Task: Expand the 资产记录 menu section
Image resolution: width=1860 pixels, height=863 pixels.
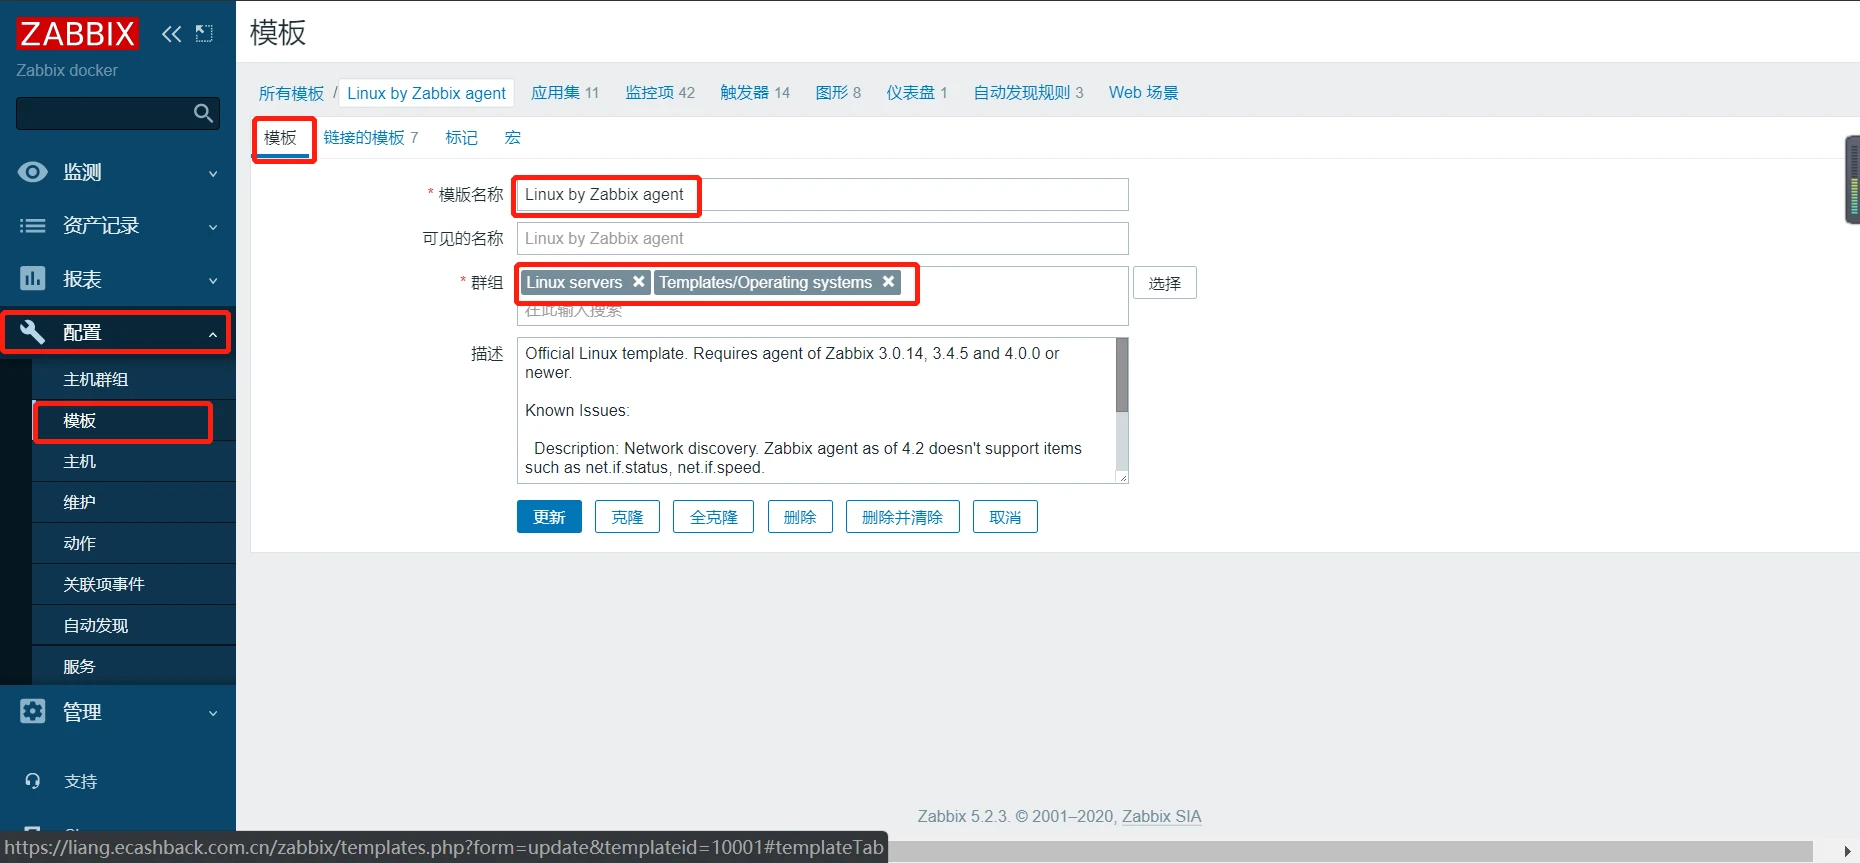Action: pyautogui.click(x=117, y=226)
